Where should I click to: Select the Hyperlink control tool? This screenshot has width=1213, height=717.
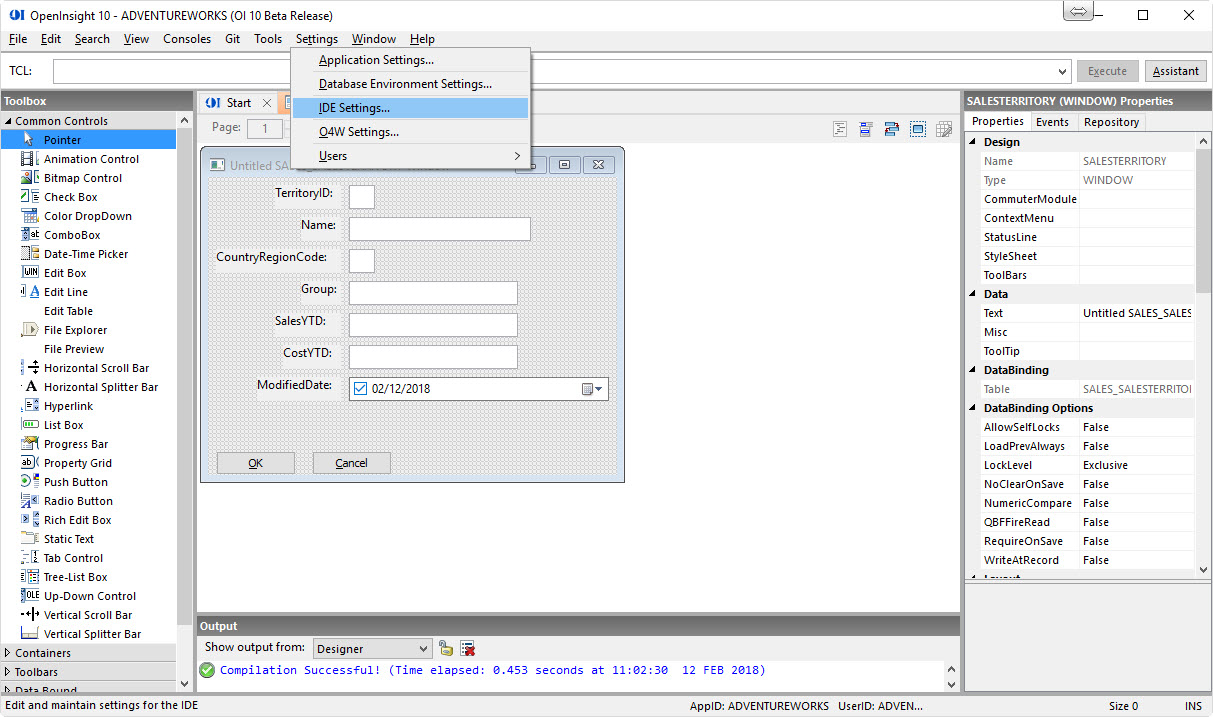pos(88,406)
